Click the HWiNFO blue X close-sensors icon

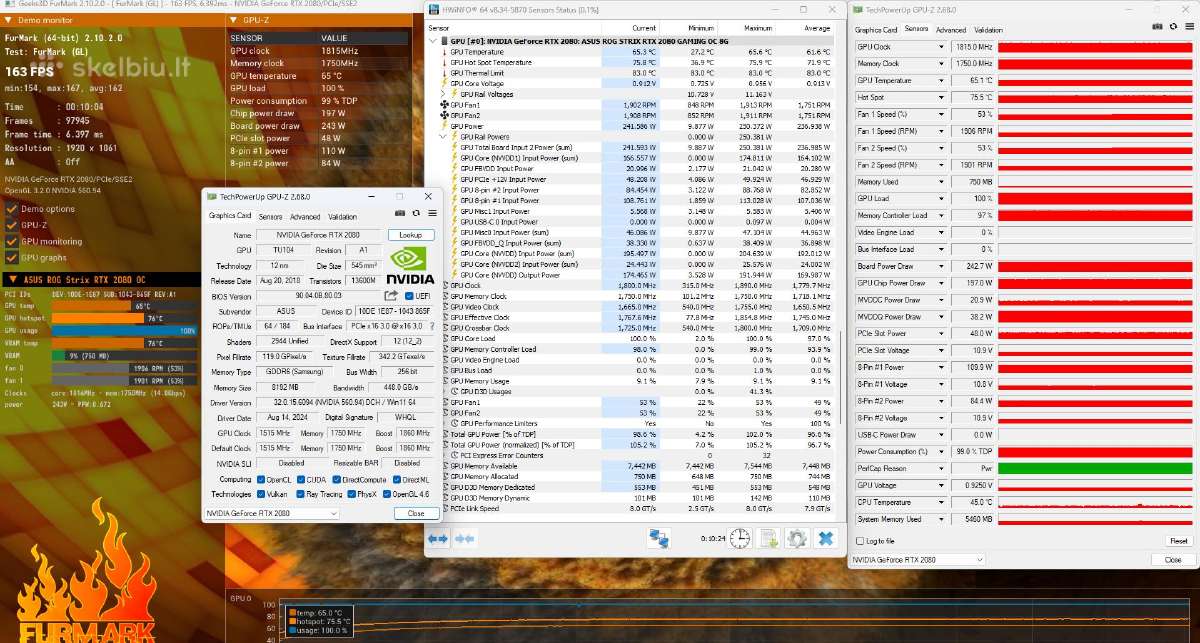point(826,538)
